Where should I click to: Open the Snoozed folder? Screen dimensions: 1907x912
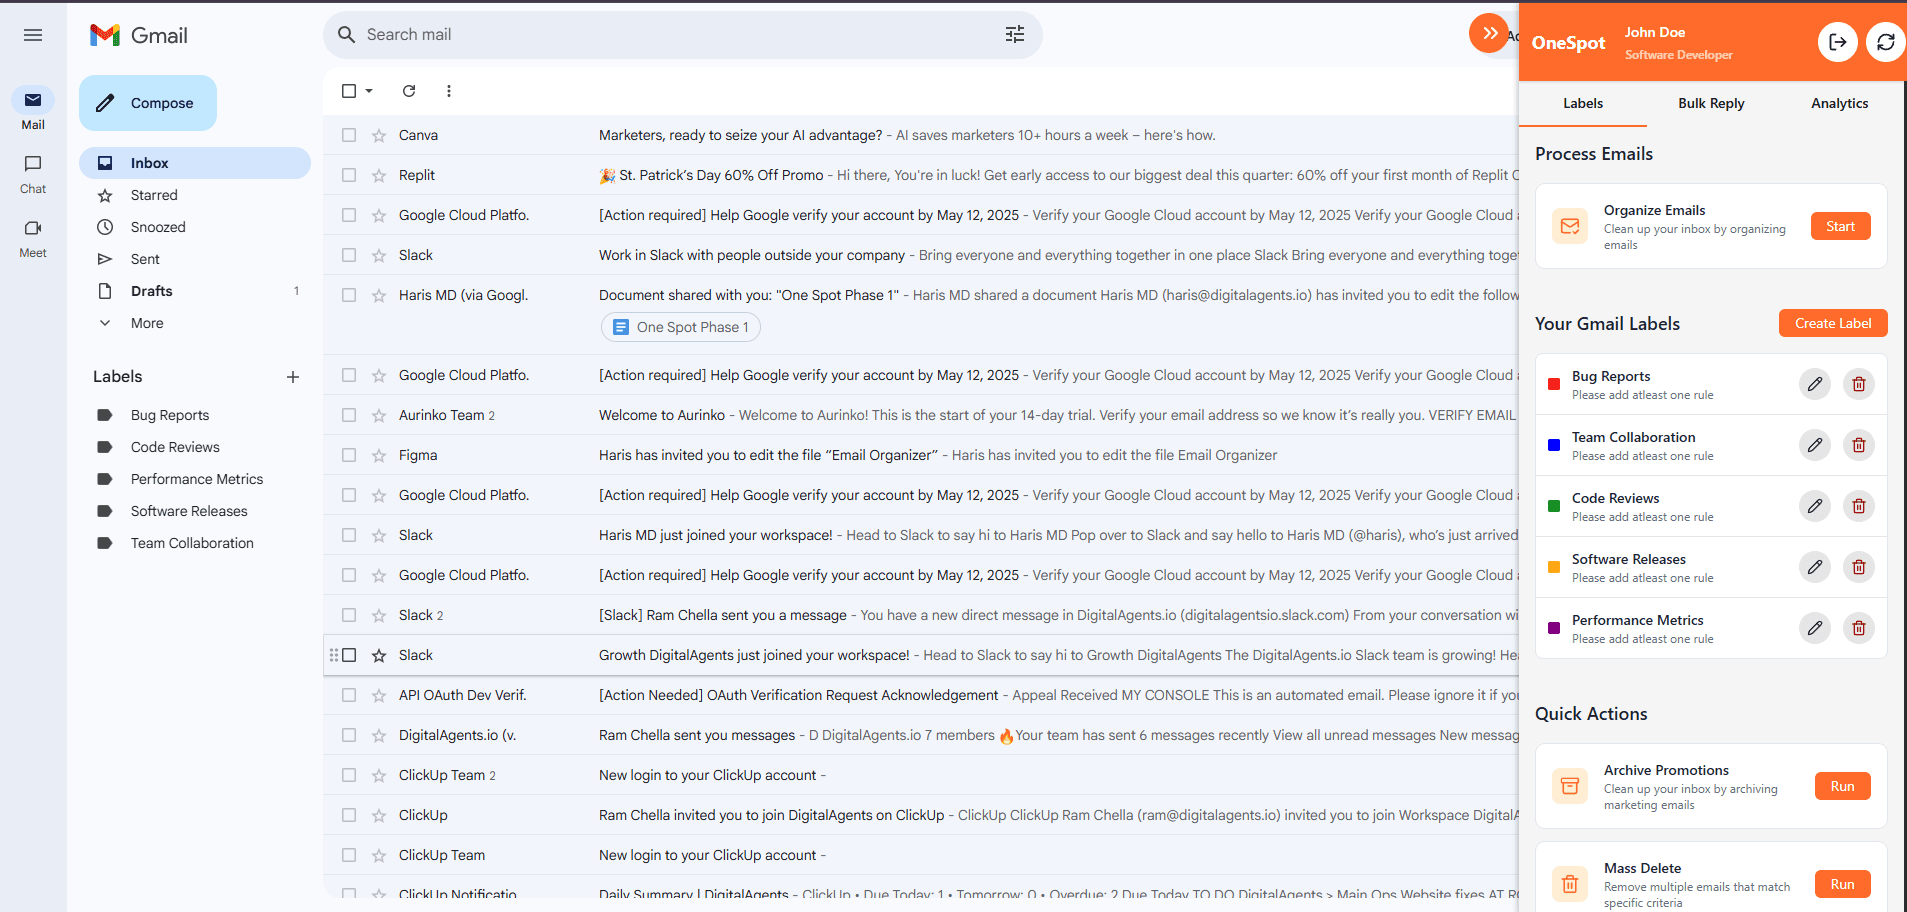coord(195,227)
